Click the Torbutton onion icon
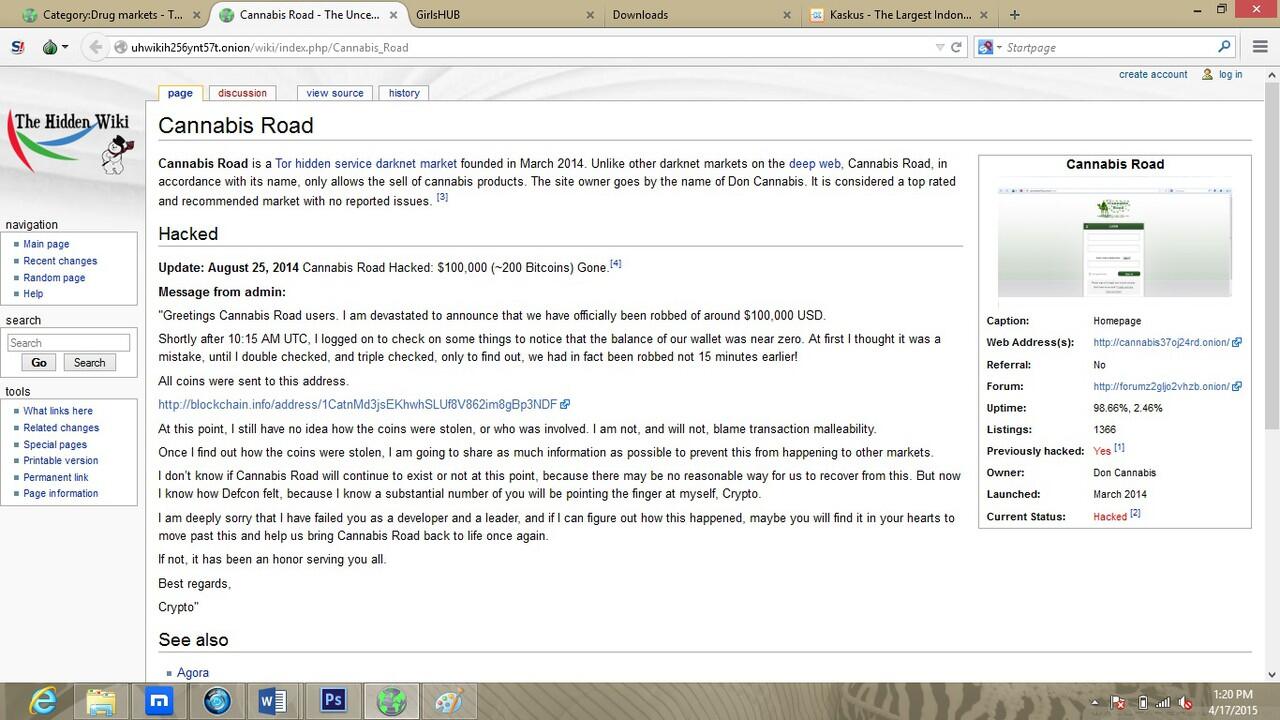Screen dimensions: 1280x720 [51, 47]
